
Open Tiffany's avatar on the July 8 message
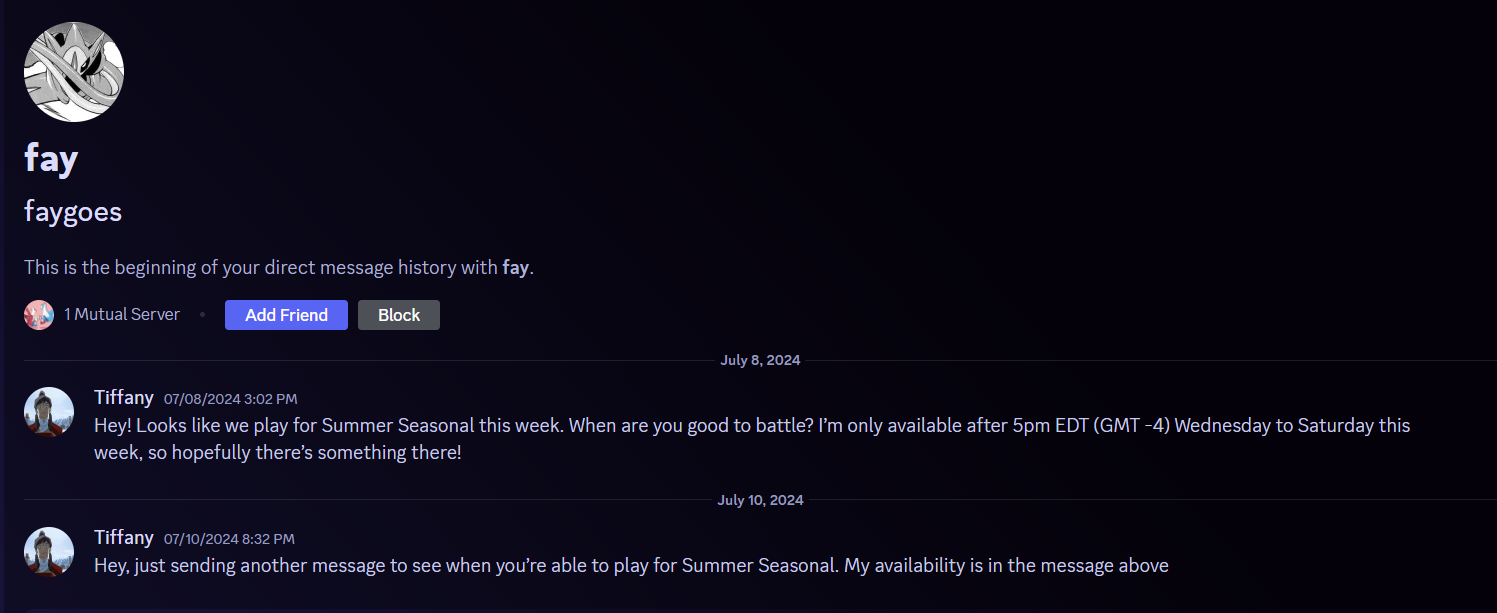[49, 412]
